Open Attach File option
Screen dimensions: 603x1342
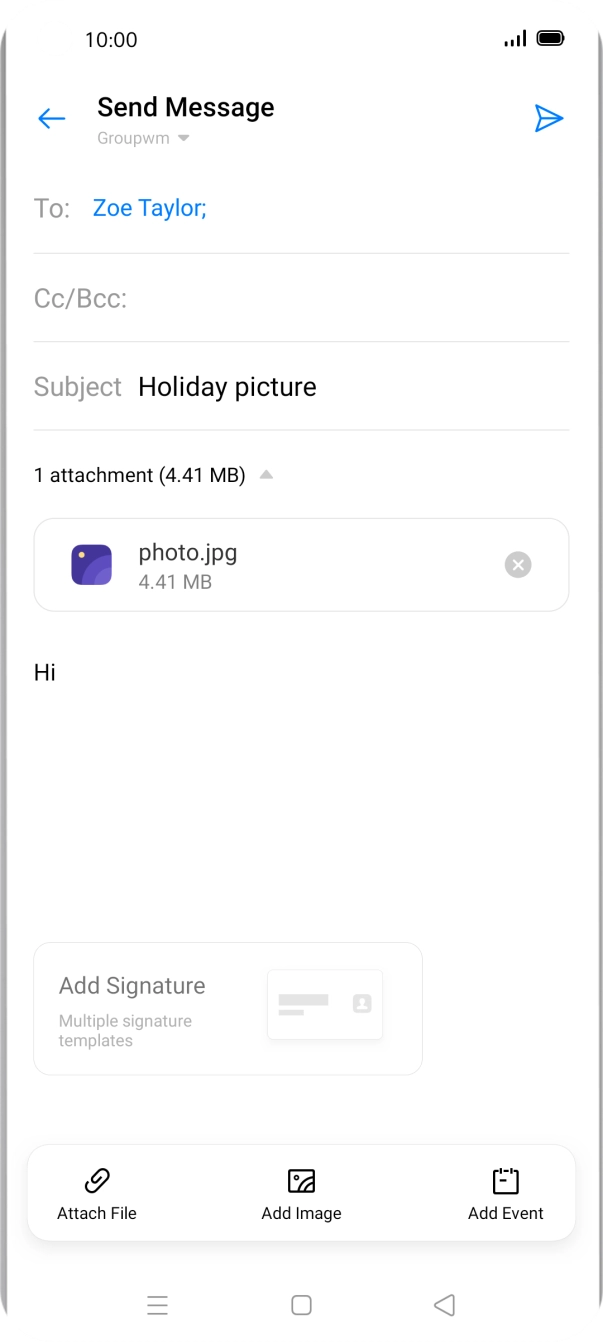tap(96, 1192)
